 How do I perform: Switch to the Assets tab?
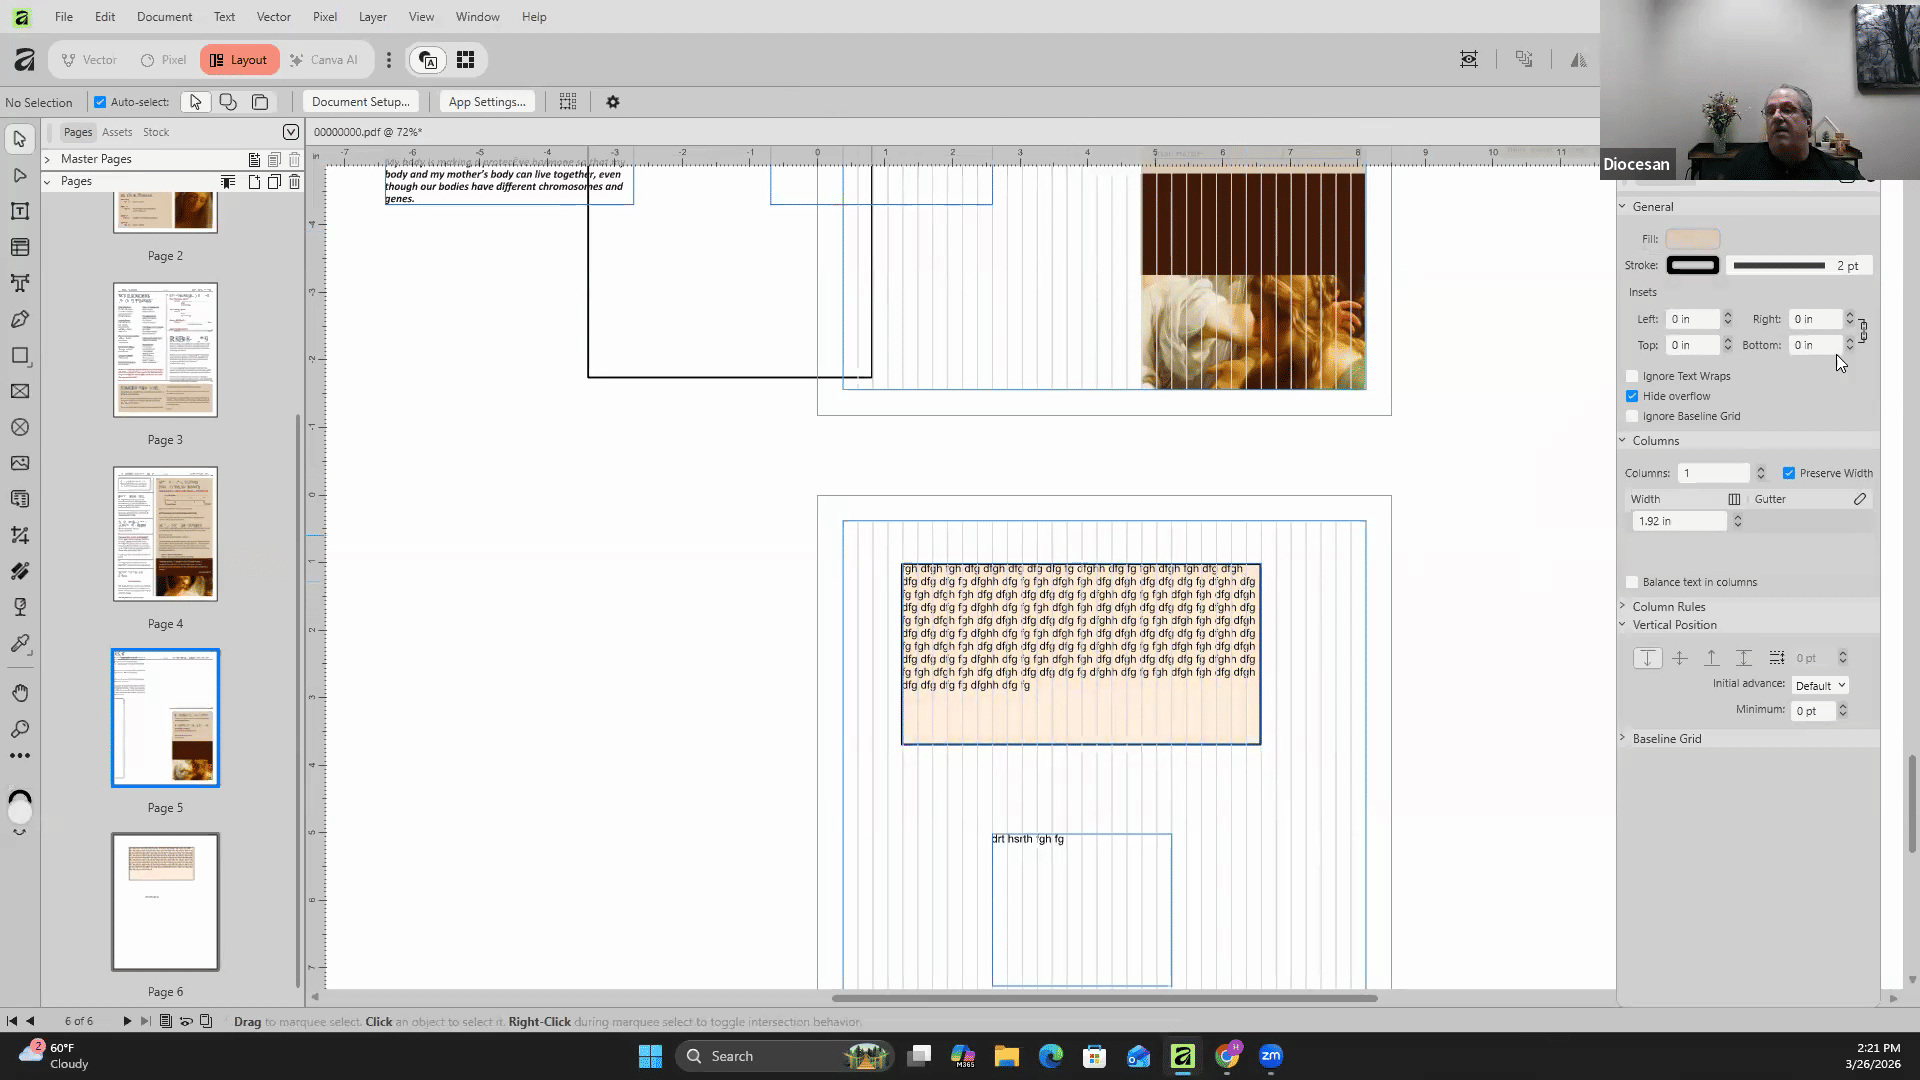(x=117, y=132)
